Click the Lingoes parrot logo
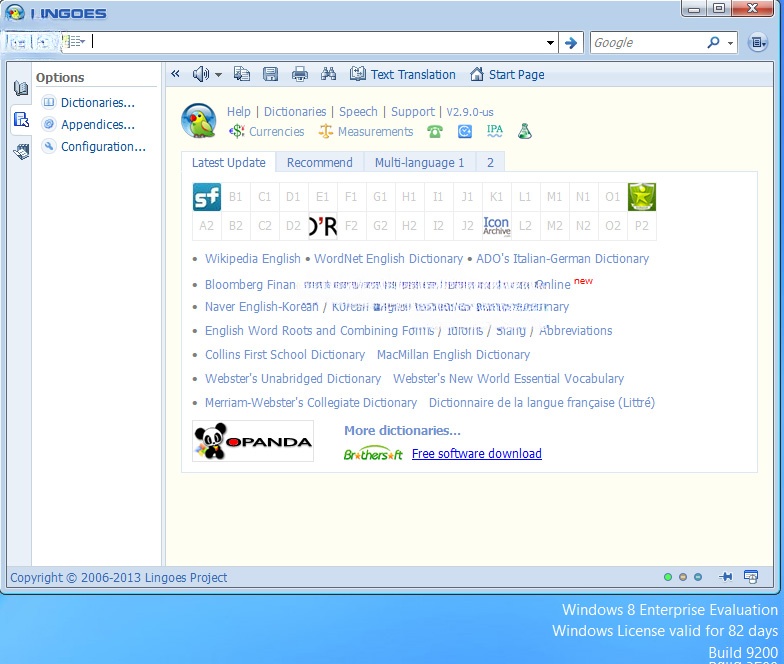 click(198, 120)
